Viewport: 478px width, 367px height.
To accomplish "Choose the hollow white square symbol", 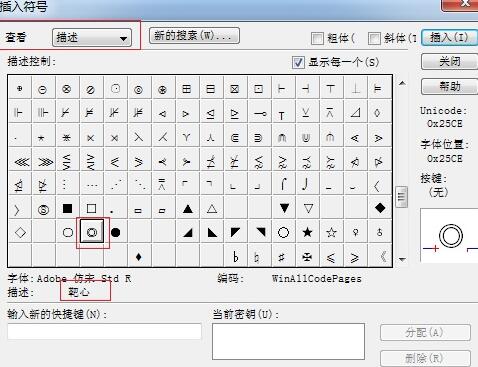I will (91, 208).
